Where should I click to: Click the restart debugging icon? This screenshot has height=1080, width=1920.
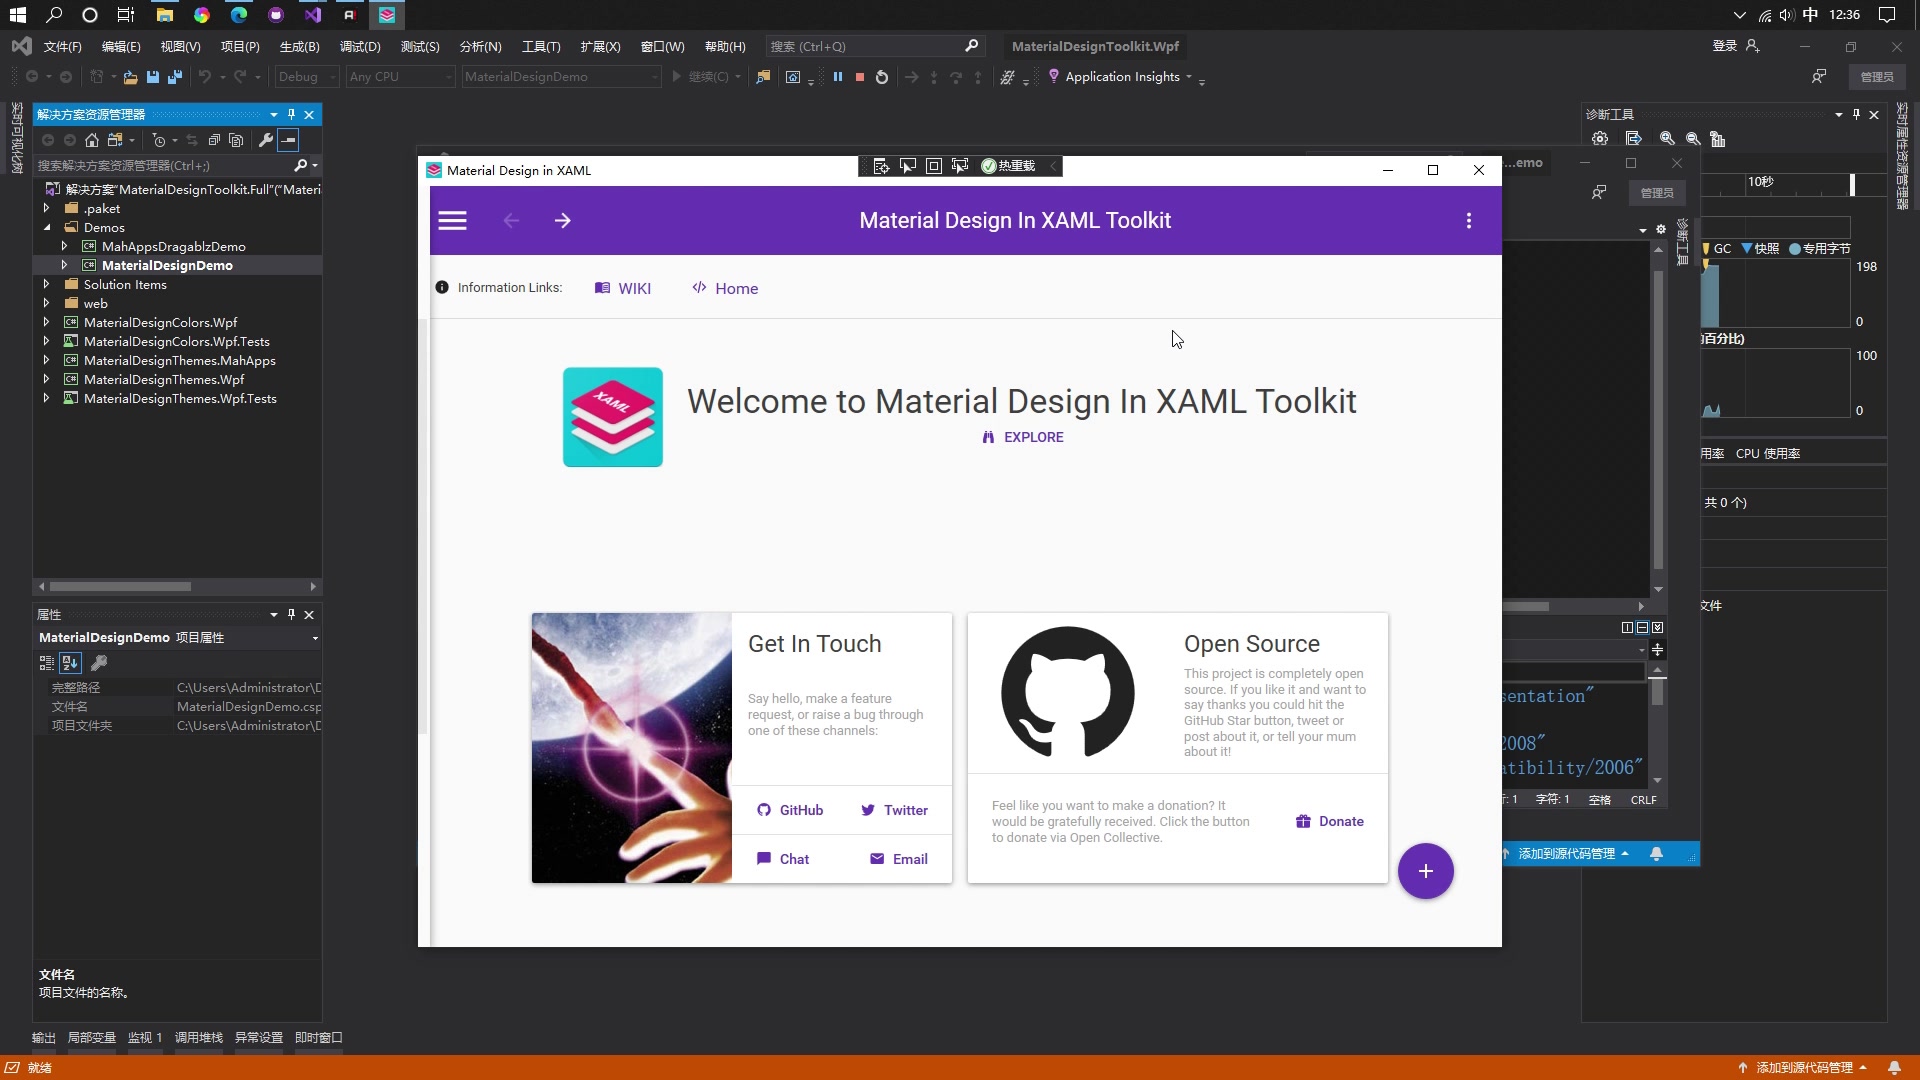[882, 77]
